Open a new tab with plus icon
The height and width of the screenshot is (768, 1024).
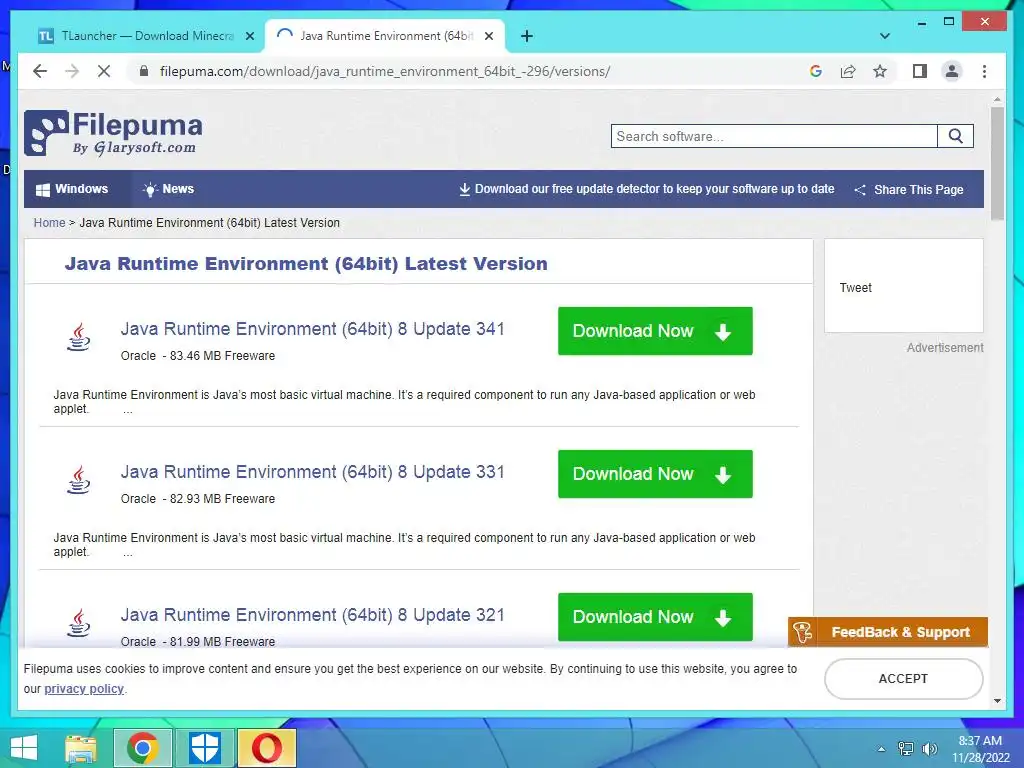527,36
